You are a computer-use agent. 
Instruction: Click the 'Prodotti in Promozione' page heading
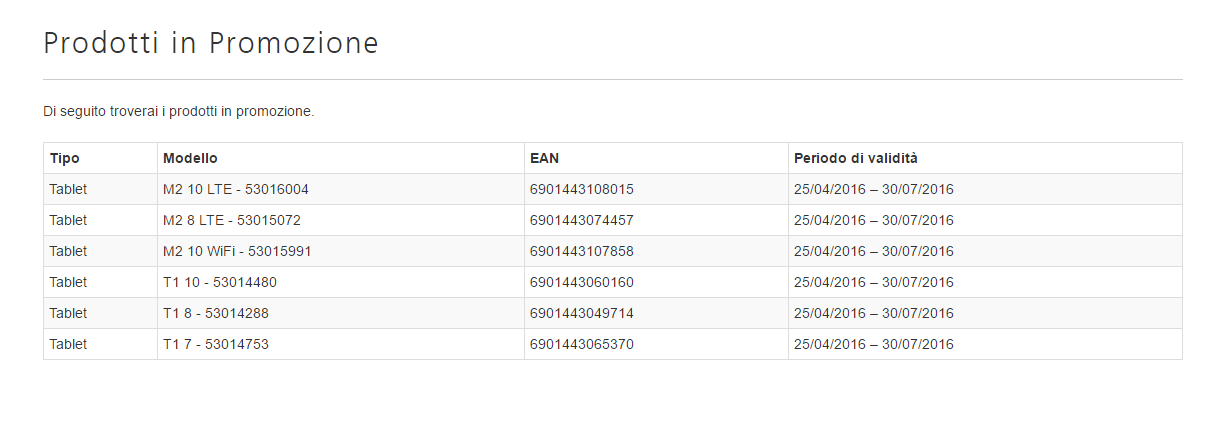[211, 44]
